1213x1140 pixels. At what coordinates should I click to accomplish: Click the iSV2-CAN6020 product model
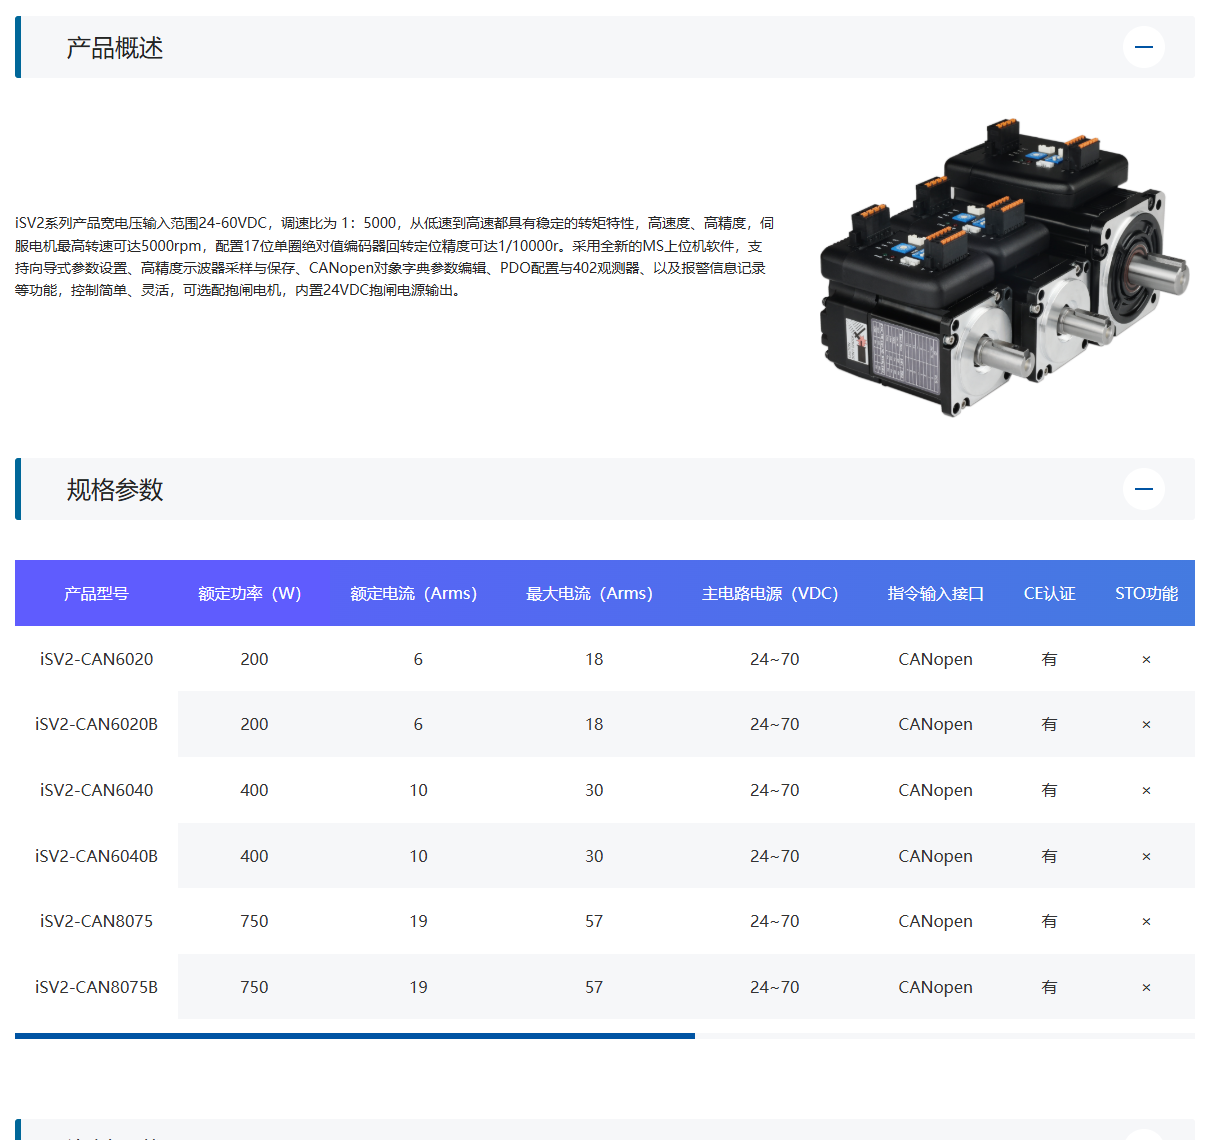(x=95, y=658)
